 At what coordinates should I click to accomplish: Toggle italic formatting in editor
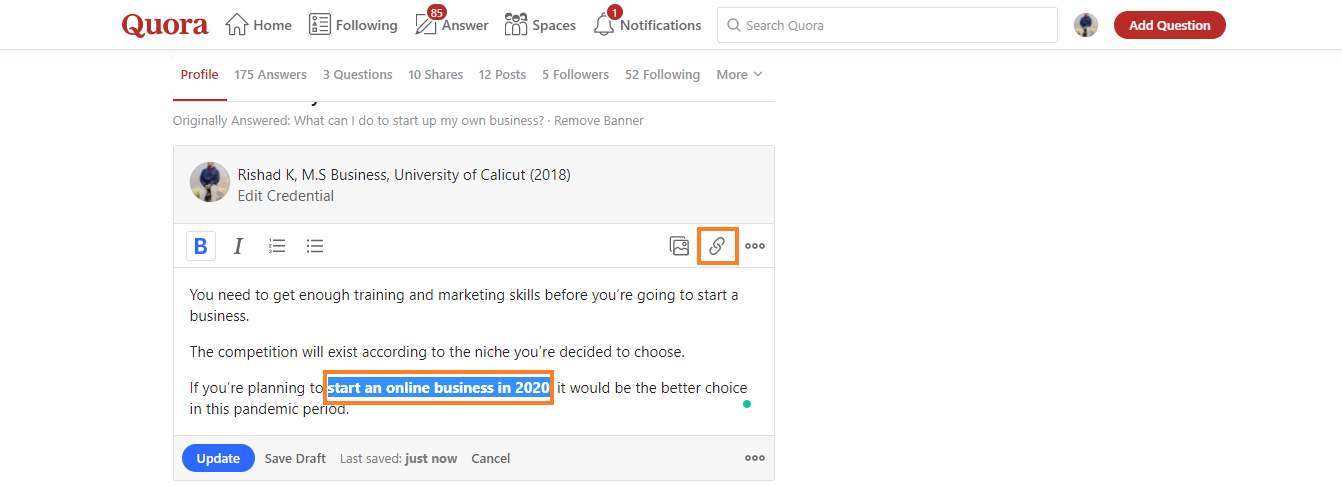coord(238,246)
